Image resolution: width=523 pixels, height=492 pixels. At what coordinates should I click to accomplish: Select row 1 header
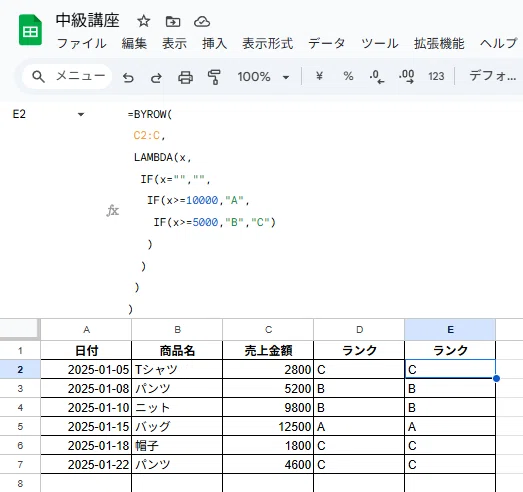click(20, 351)
